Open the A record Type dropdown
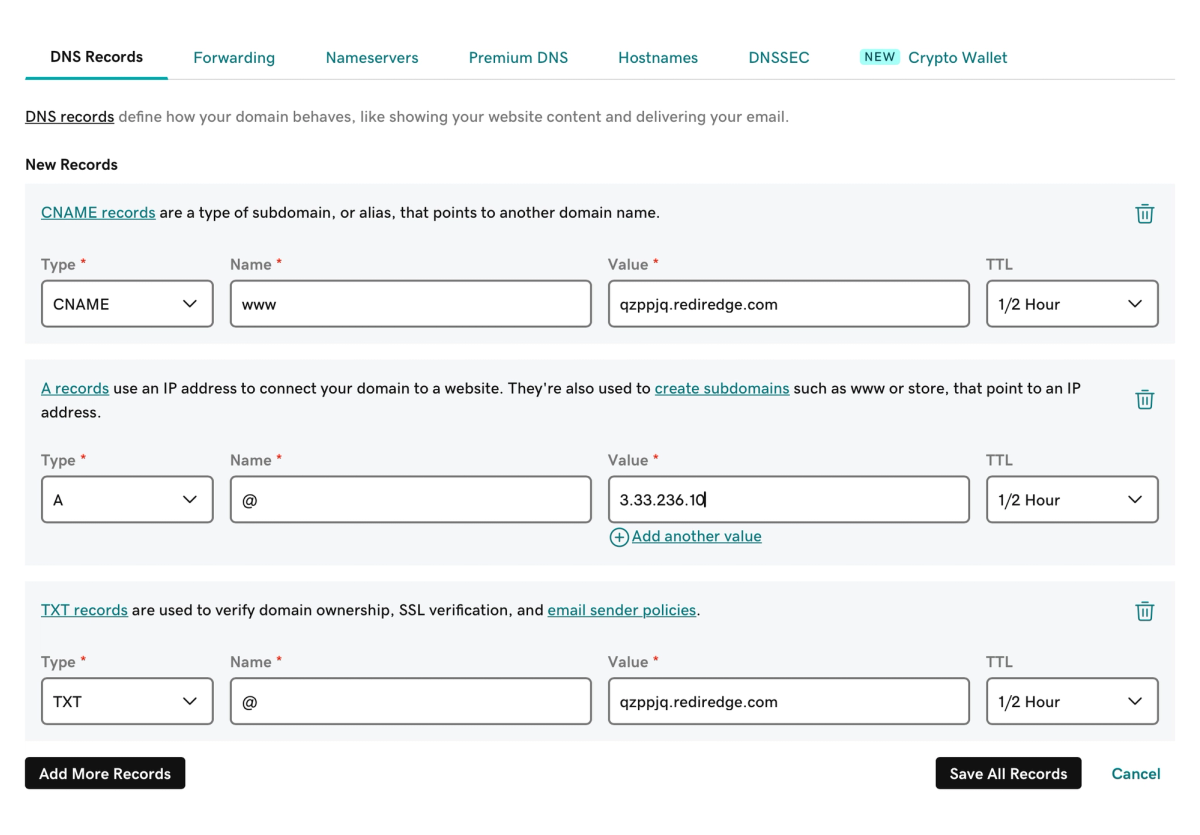 coord(127,500)
